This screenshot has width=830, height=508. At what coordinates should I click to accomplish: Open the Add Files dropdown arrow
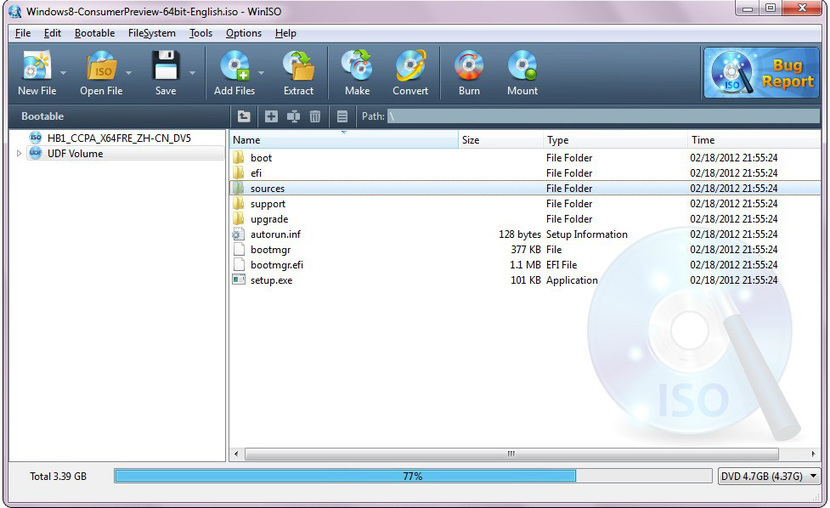[x=261, y=73]
